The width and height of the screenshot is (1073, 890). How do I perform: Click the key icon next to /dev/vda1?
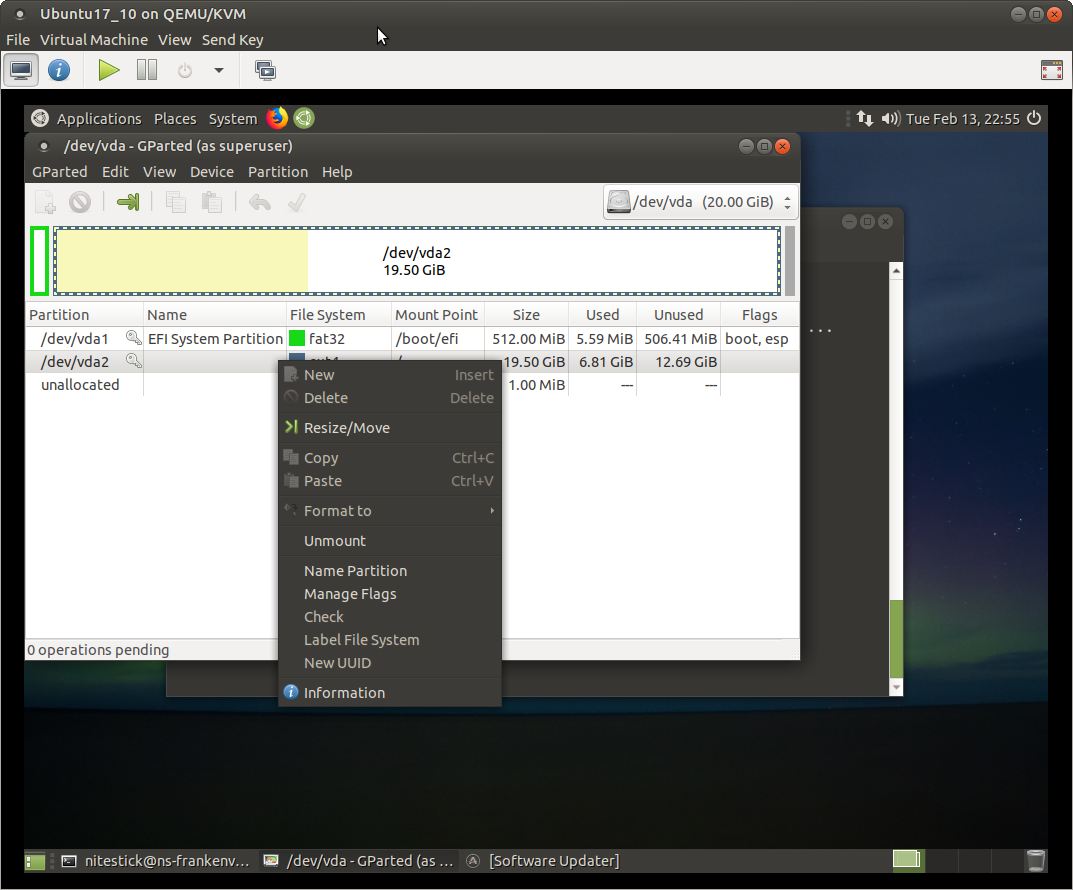(133, 338)
